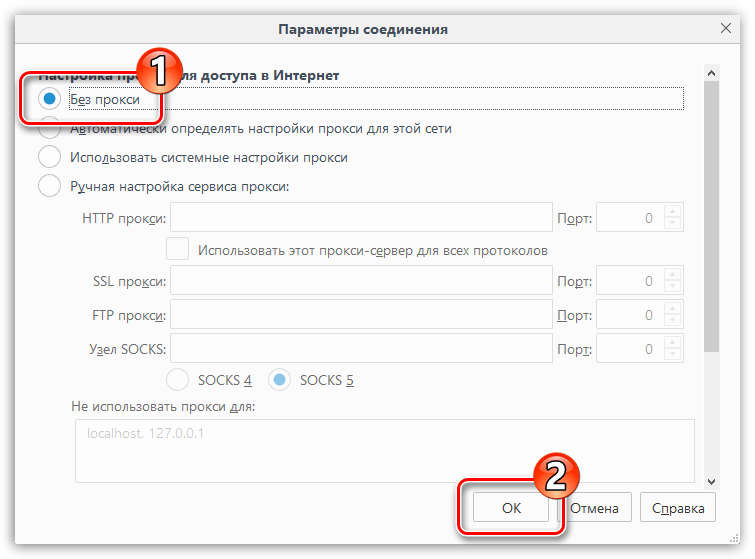Focus the FTP прокси address field
The height and width of the screenshot is (559, 755).
pyautogui.click(x=361, y=315)
